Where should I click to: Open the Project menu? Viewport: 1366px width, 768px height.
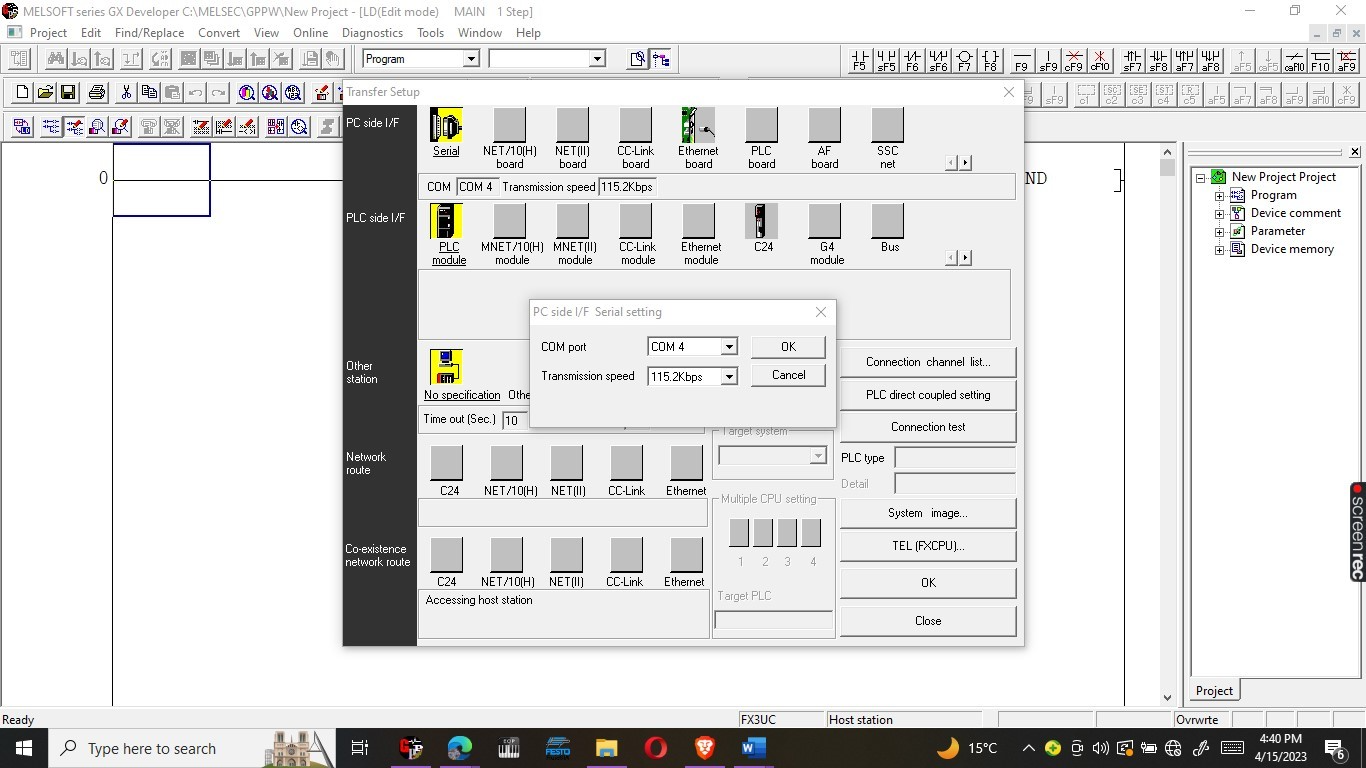coord(48,33)
